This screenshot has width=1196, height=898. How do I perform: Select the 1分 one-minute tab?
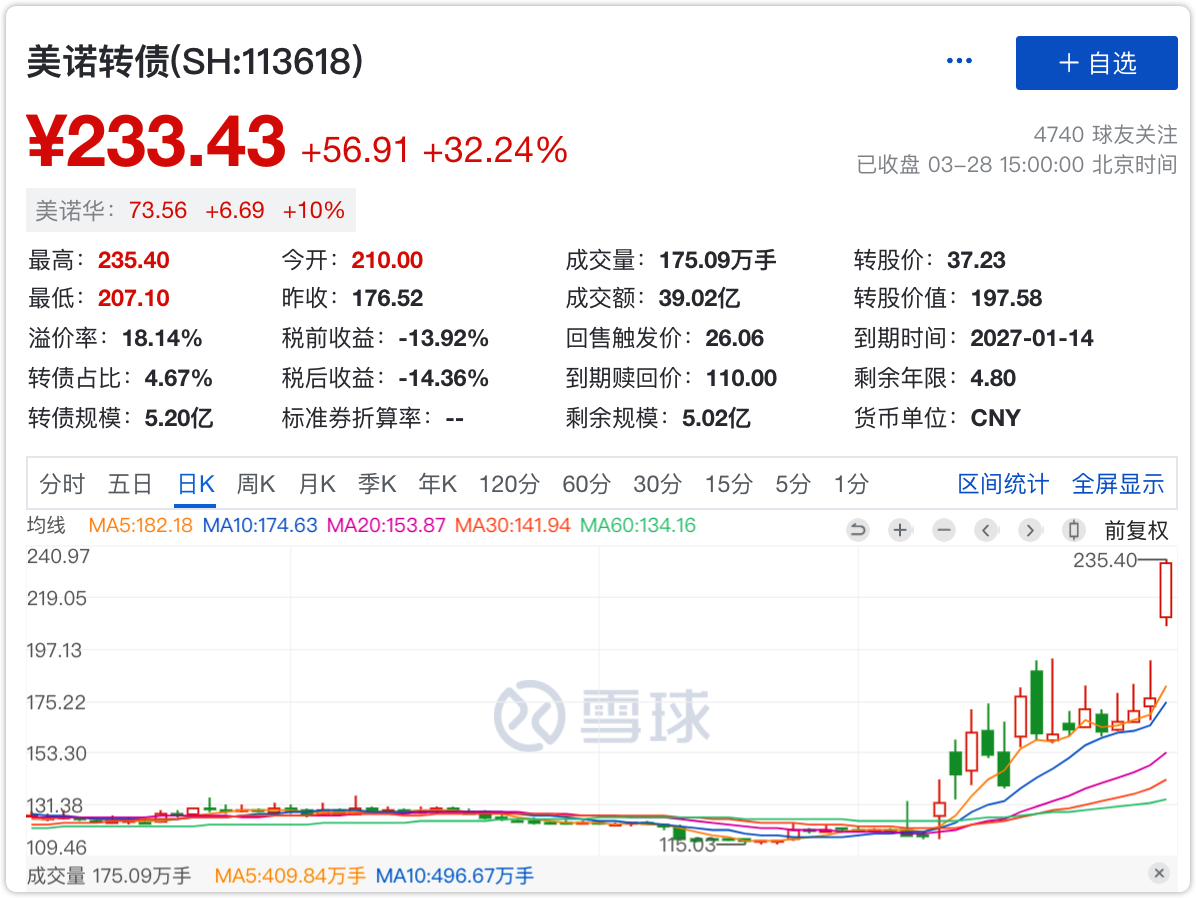851,485
